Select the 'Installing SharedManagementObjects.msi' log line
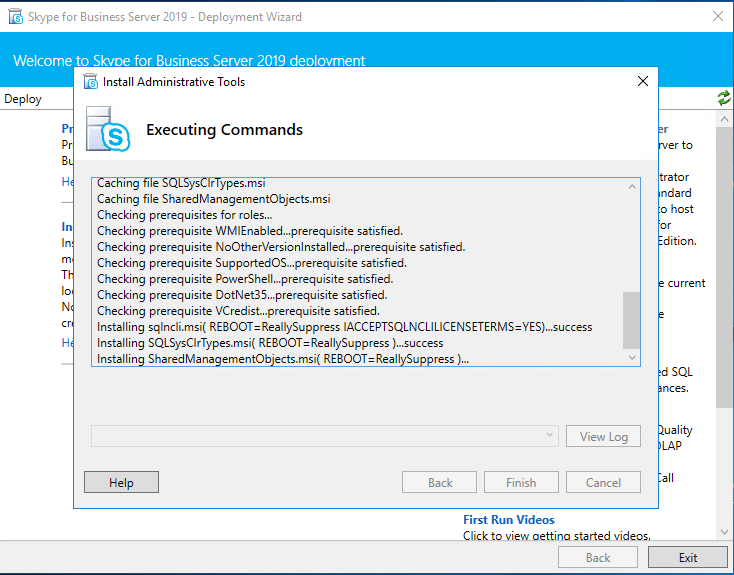The height and width of the screenshot is (575, 734). coord(283,359)
